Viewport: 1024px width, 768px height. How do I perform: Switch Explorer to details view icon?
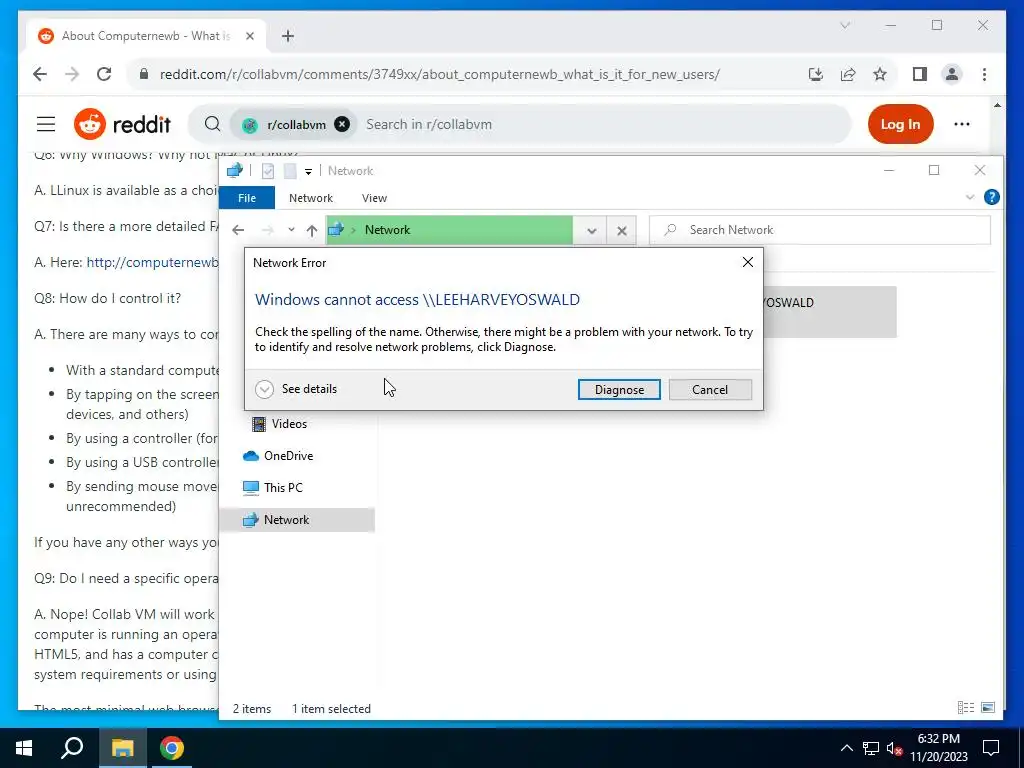coord(966,708)
